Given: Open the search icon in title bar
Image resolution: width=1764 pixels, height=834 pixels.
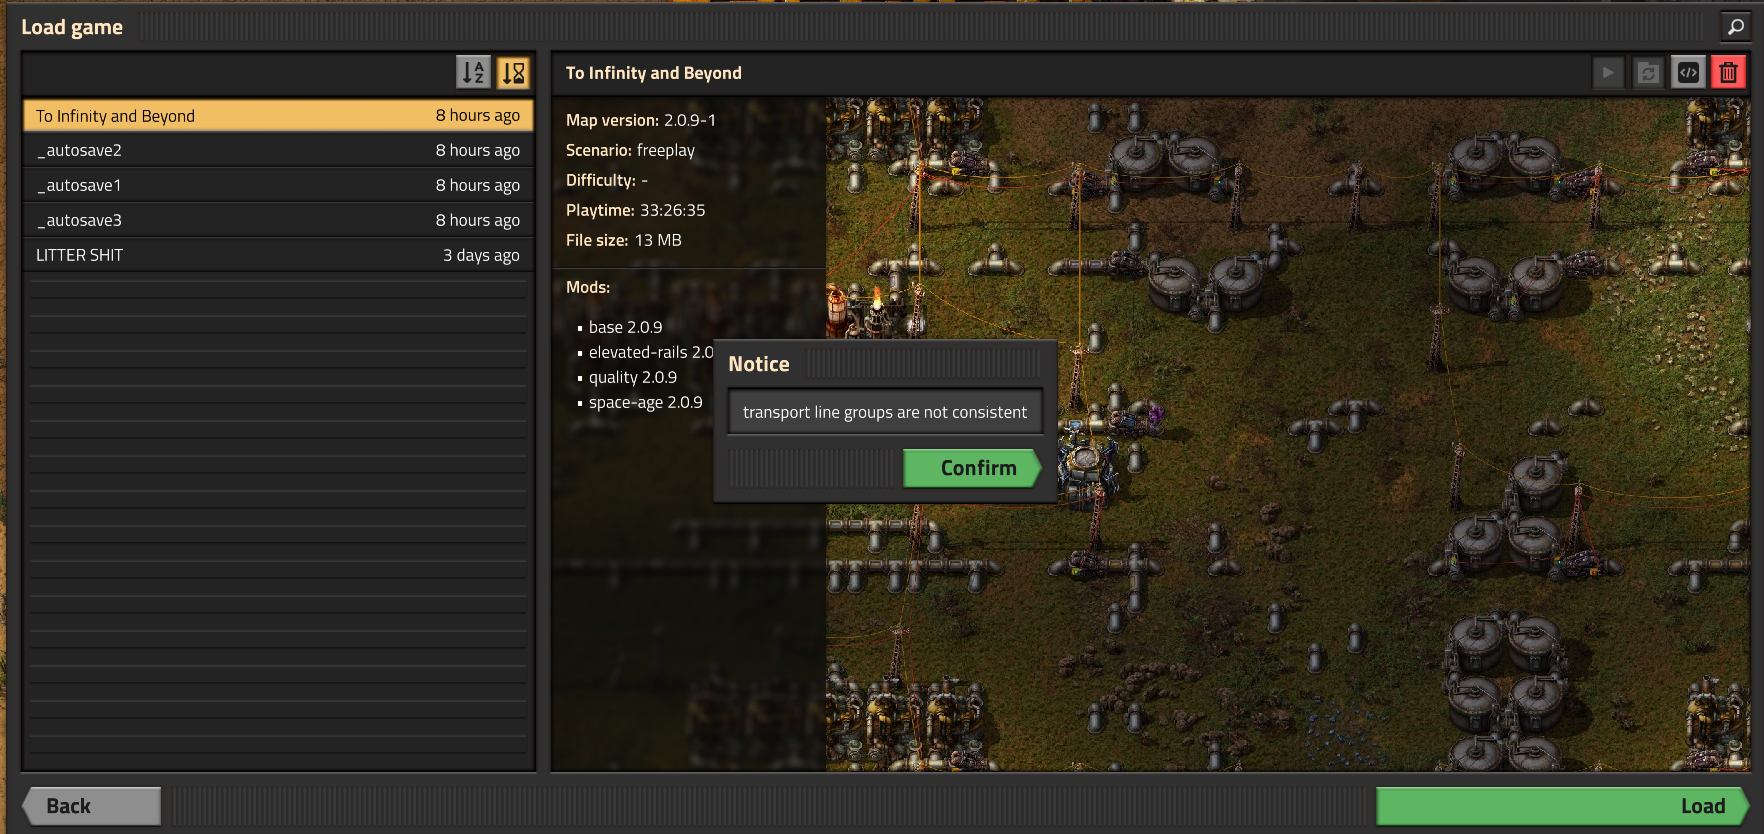Looking at the screenshot, I should pos(1736,27).
